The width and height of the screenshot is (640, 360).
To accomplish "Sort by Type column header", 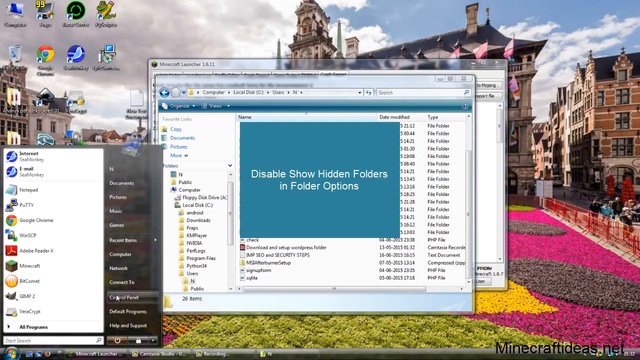I will (x=445, y=117).
